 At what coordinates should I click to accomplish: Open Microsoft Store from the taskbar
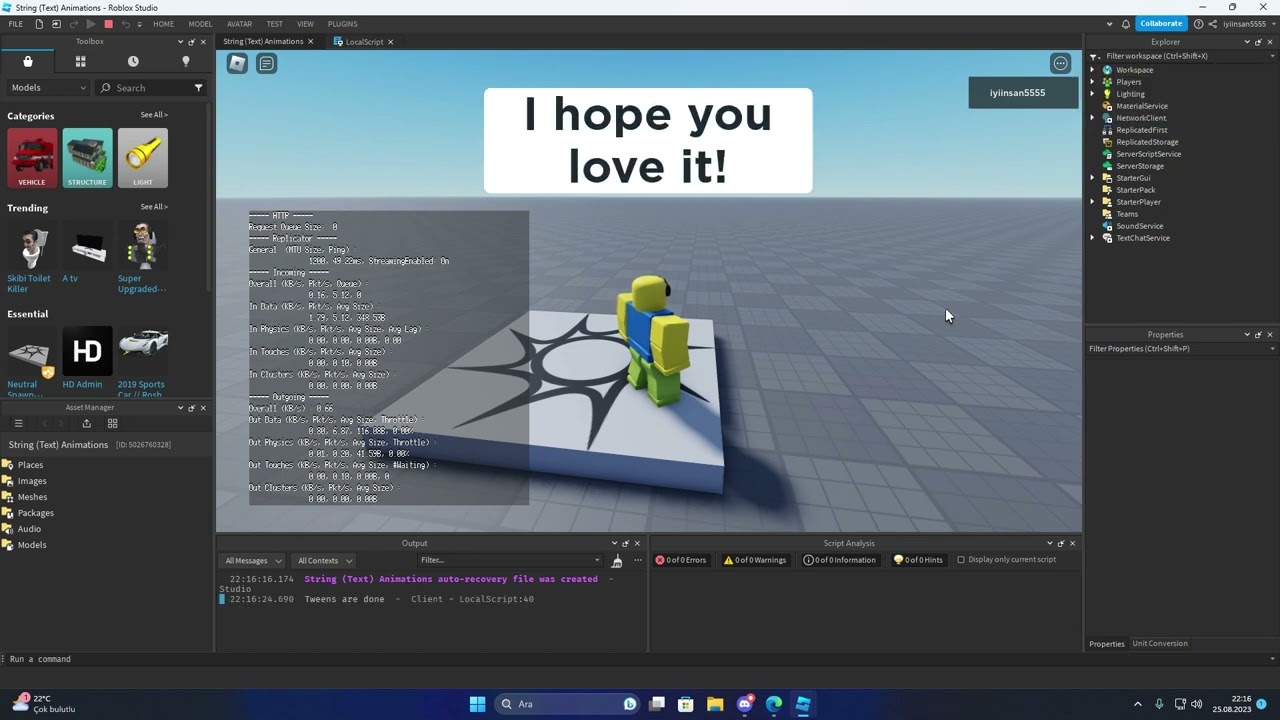tap(686, 704)
